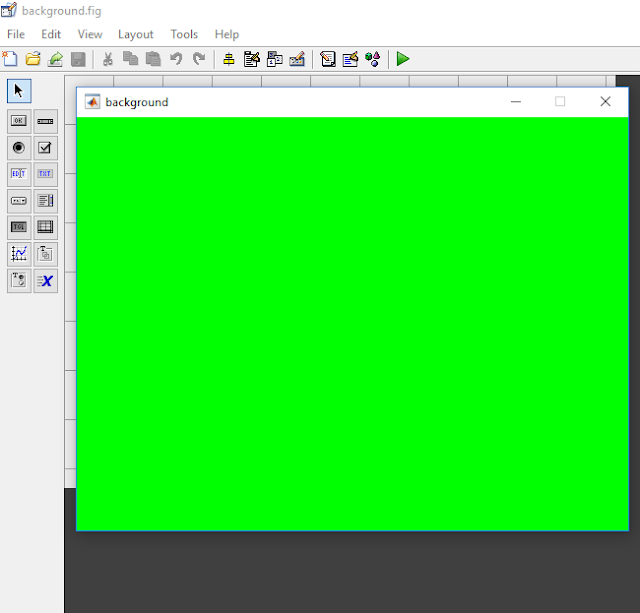Select the Static Text component
This screenshot has height=613, width=640.
(x=45, y=174)
